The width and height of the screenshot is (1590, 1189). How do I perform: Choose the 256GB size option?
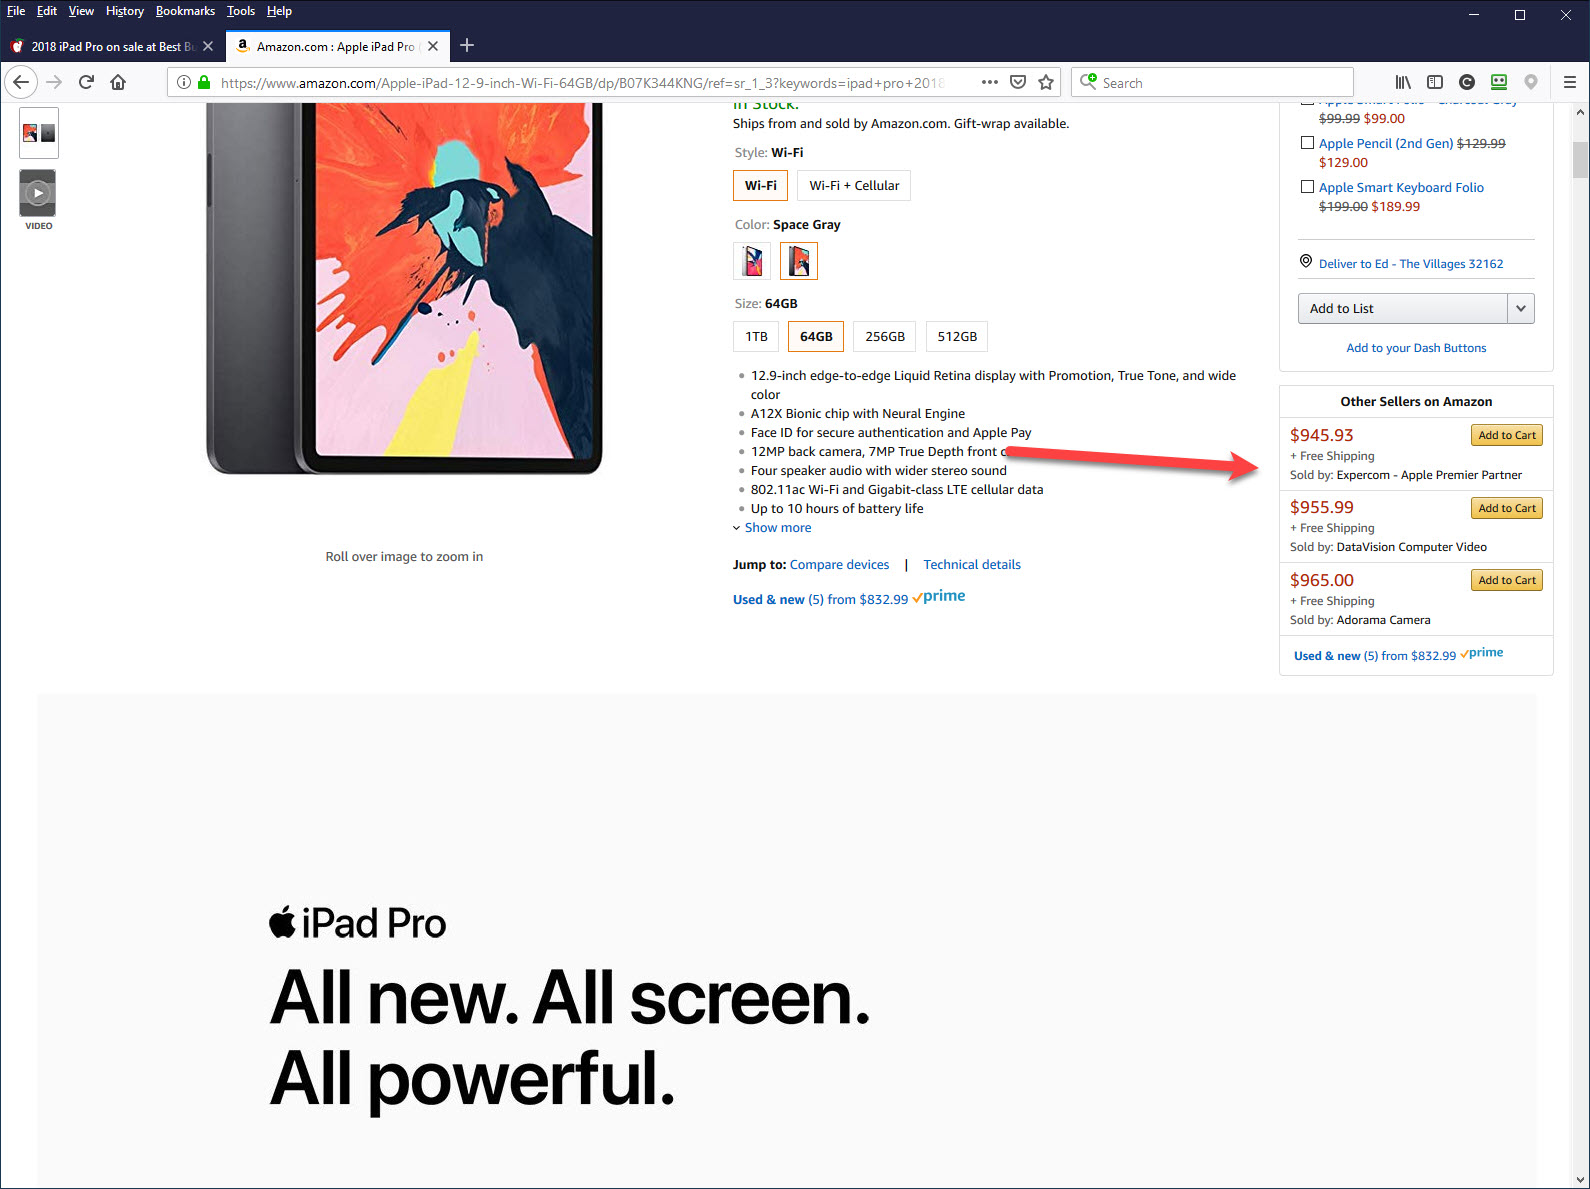click(885, 336)
